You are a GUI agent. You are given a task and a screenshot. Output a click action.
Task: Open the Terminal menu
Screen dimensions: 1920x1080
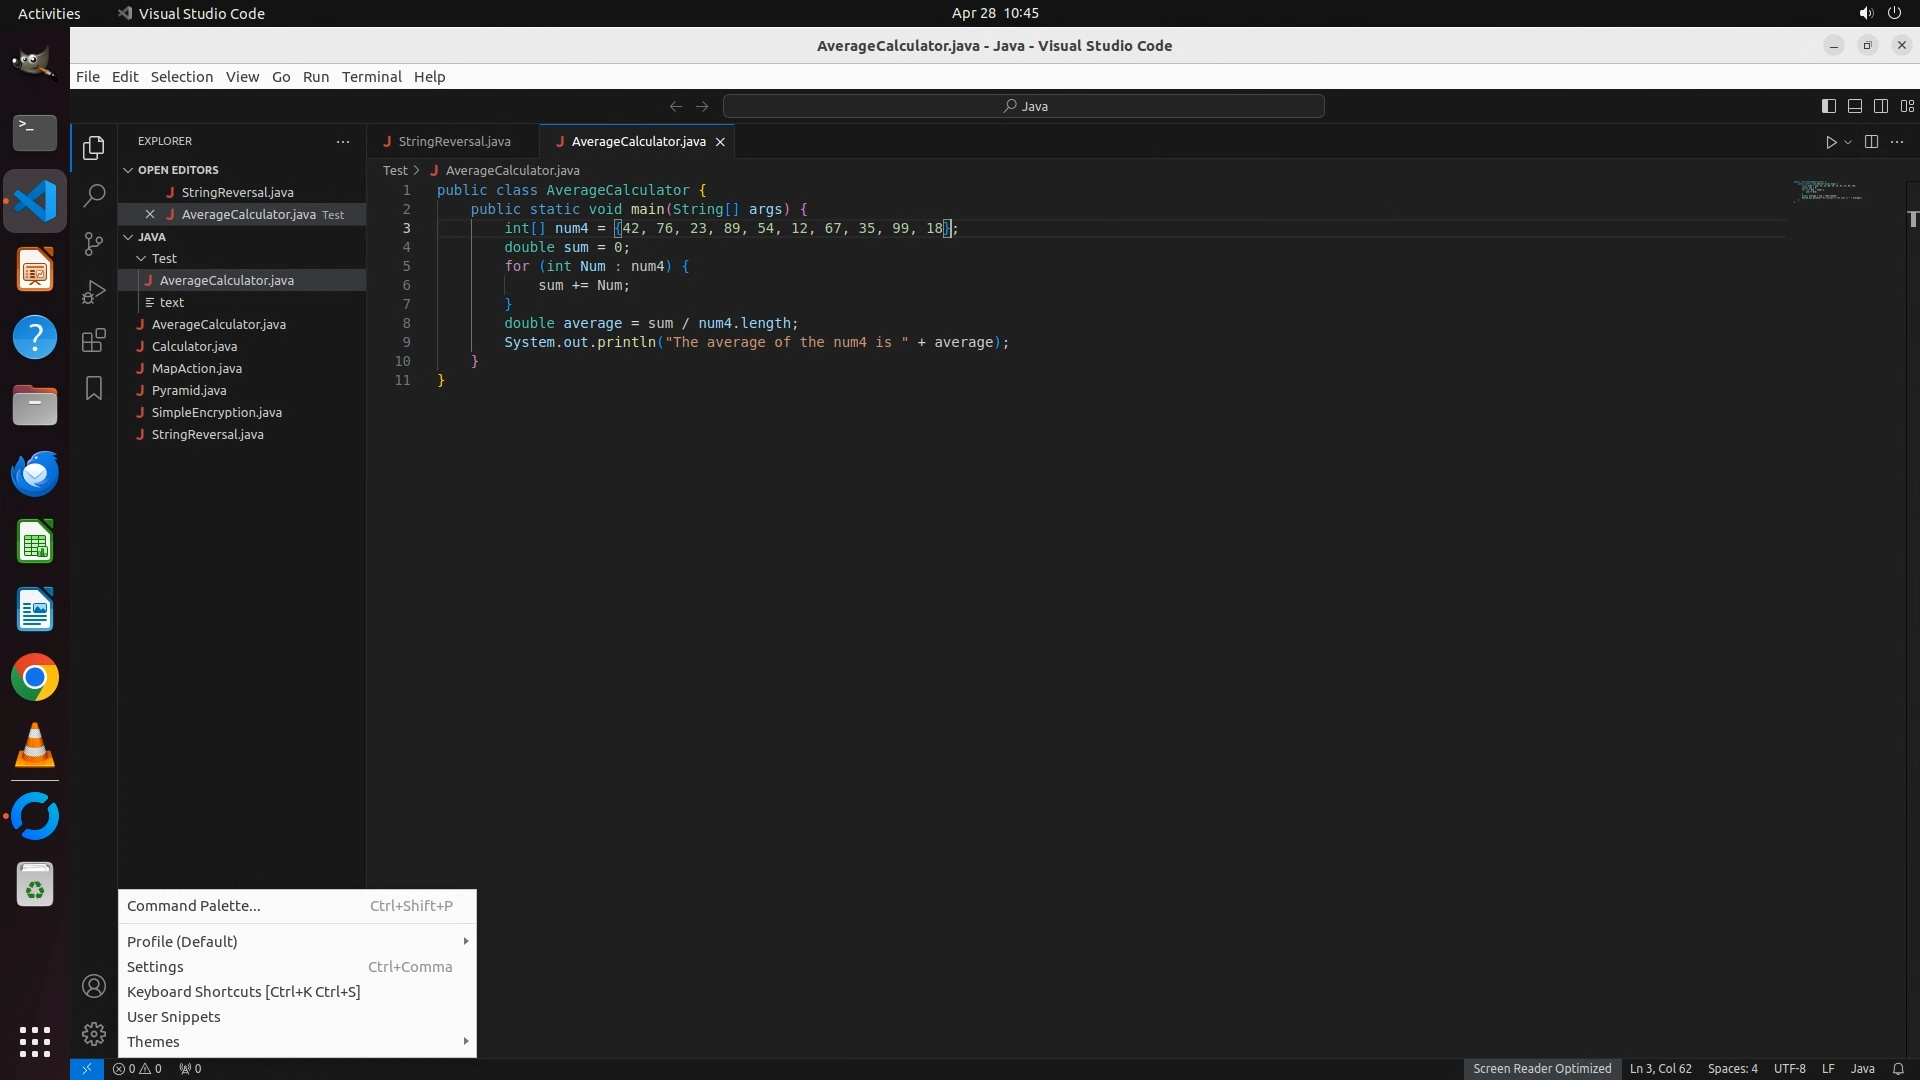(371, 77)
